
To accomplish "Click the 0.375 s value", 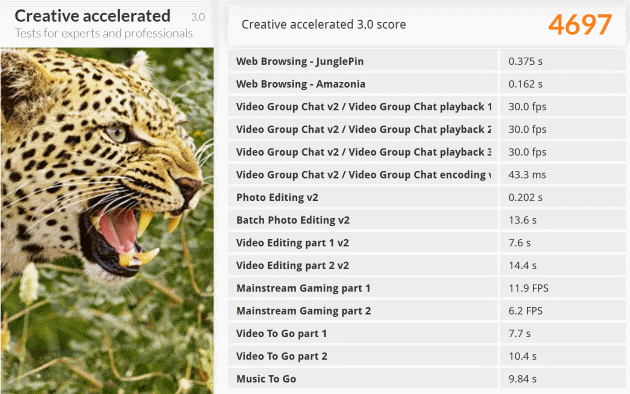I will click(525, 61).
